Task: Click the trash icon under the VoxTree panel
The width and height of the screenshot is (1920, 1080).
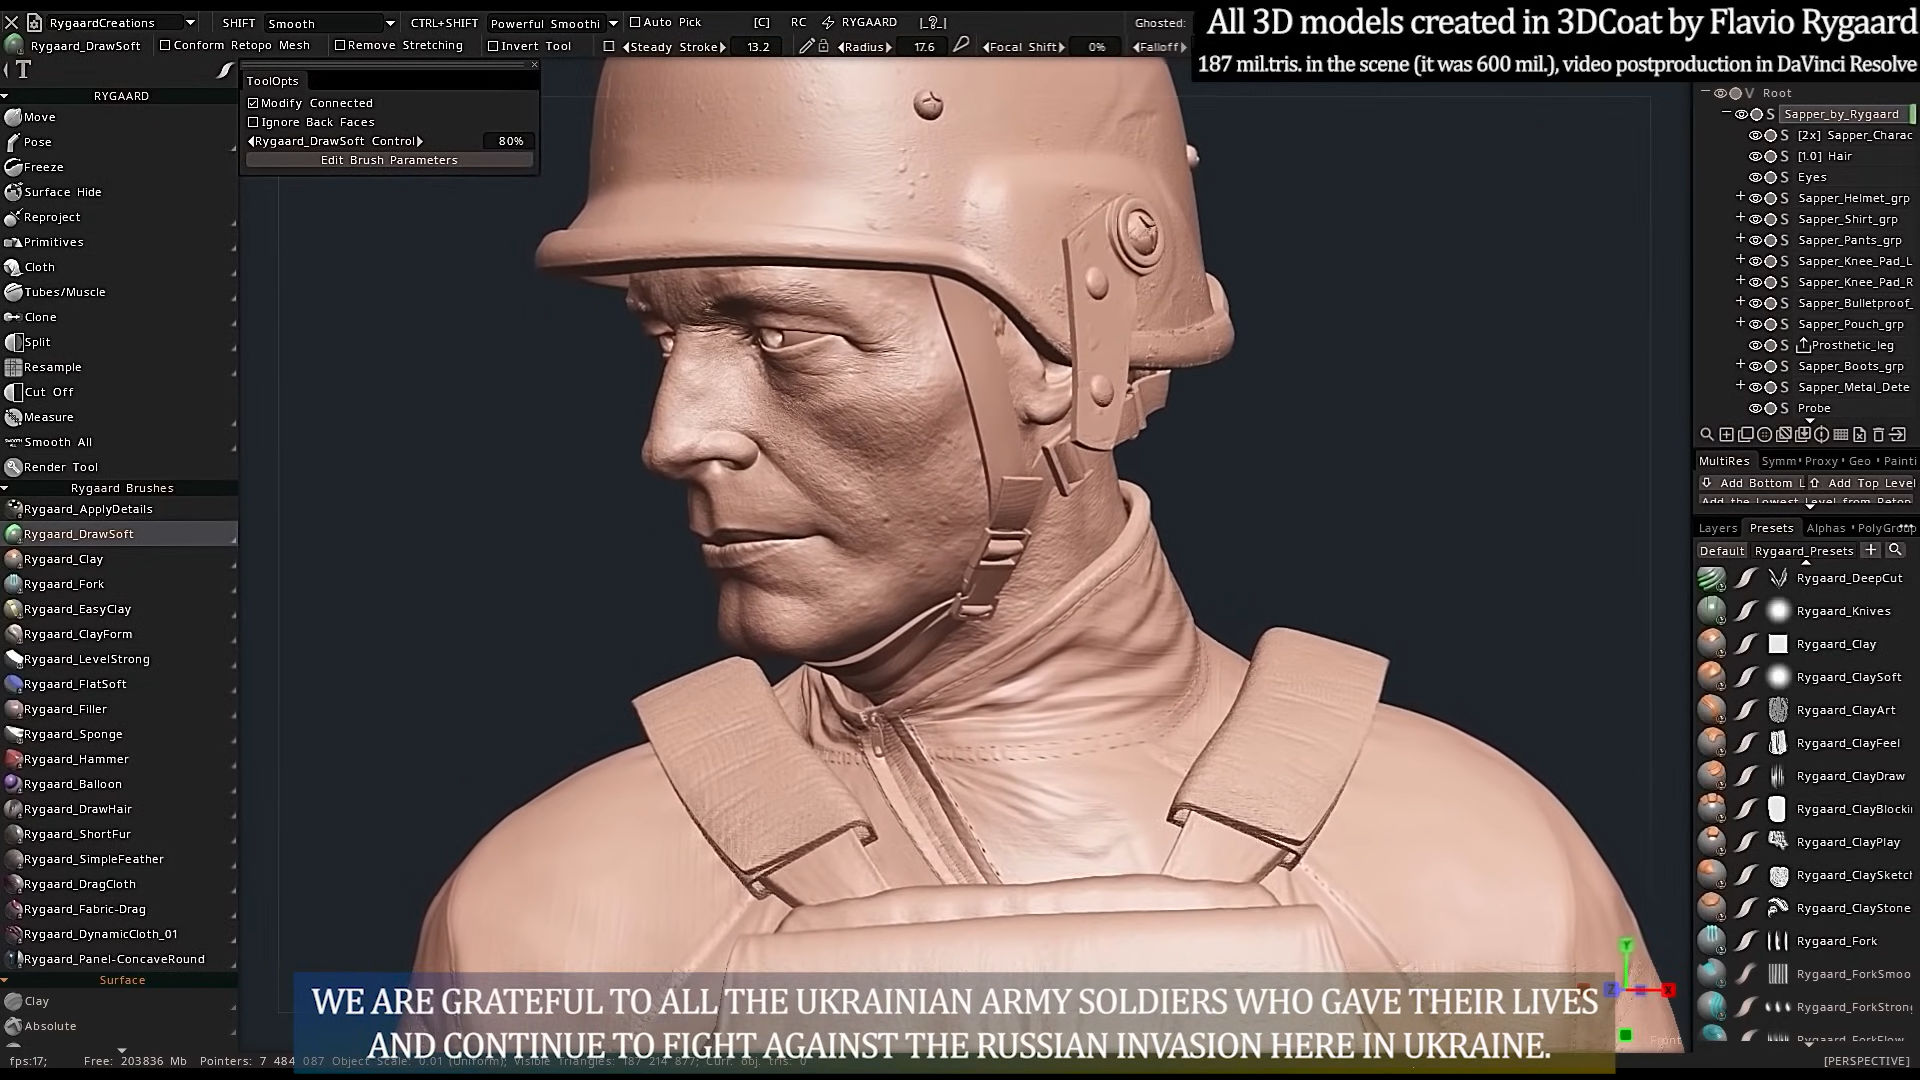Action: pos(1878,434)
